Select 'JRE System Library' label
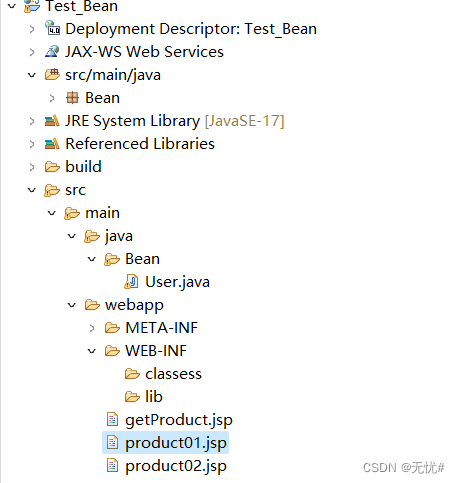460x483 pixels. tap(133, 121)
